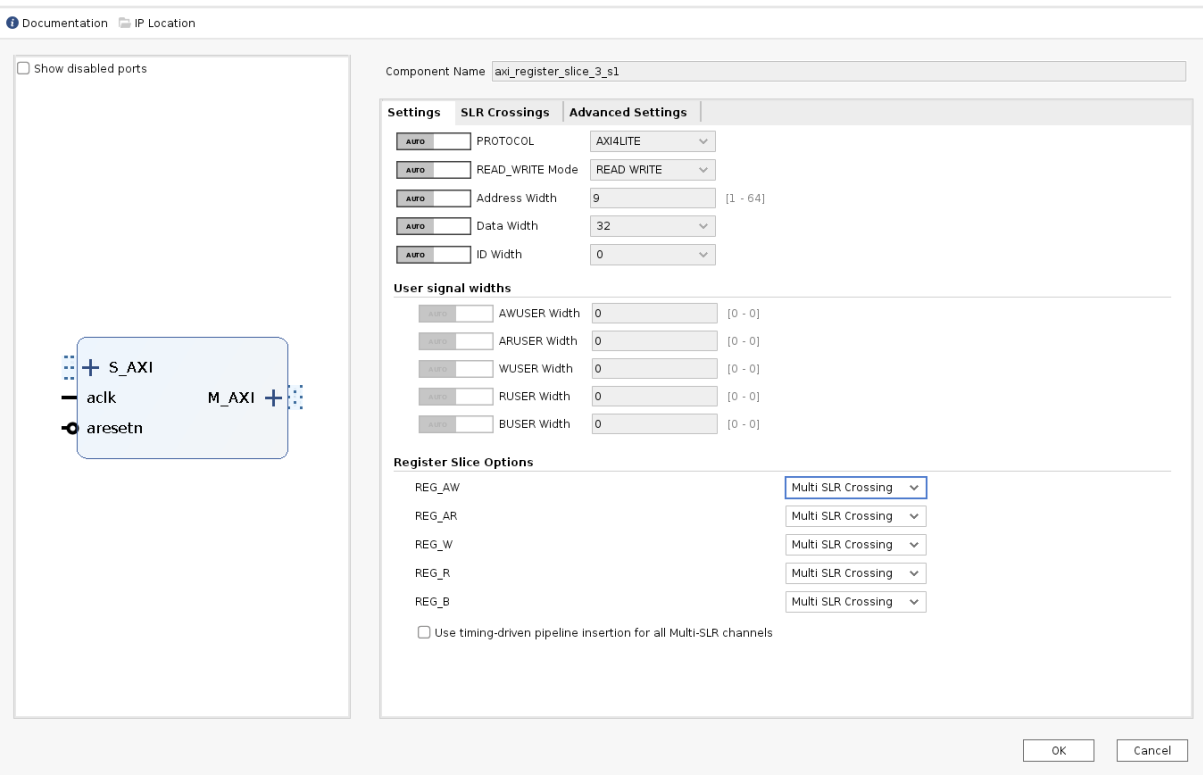The image size is (1203, 775).
Task: Open the REG_R register slice dropdown
Action: coord(856,573)
